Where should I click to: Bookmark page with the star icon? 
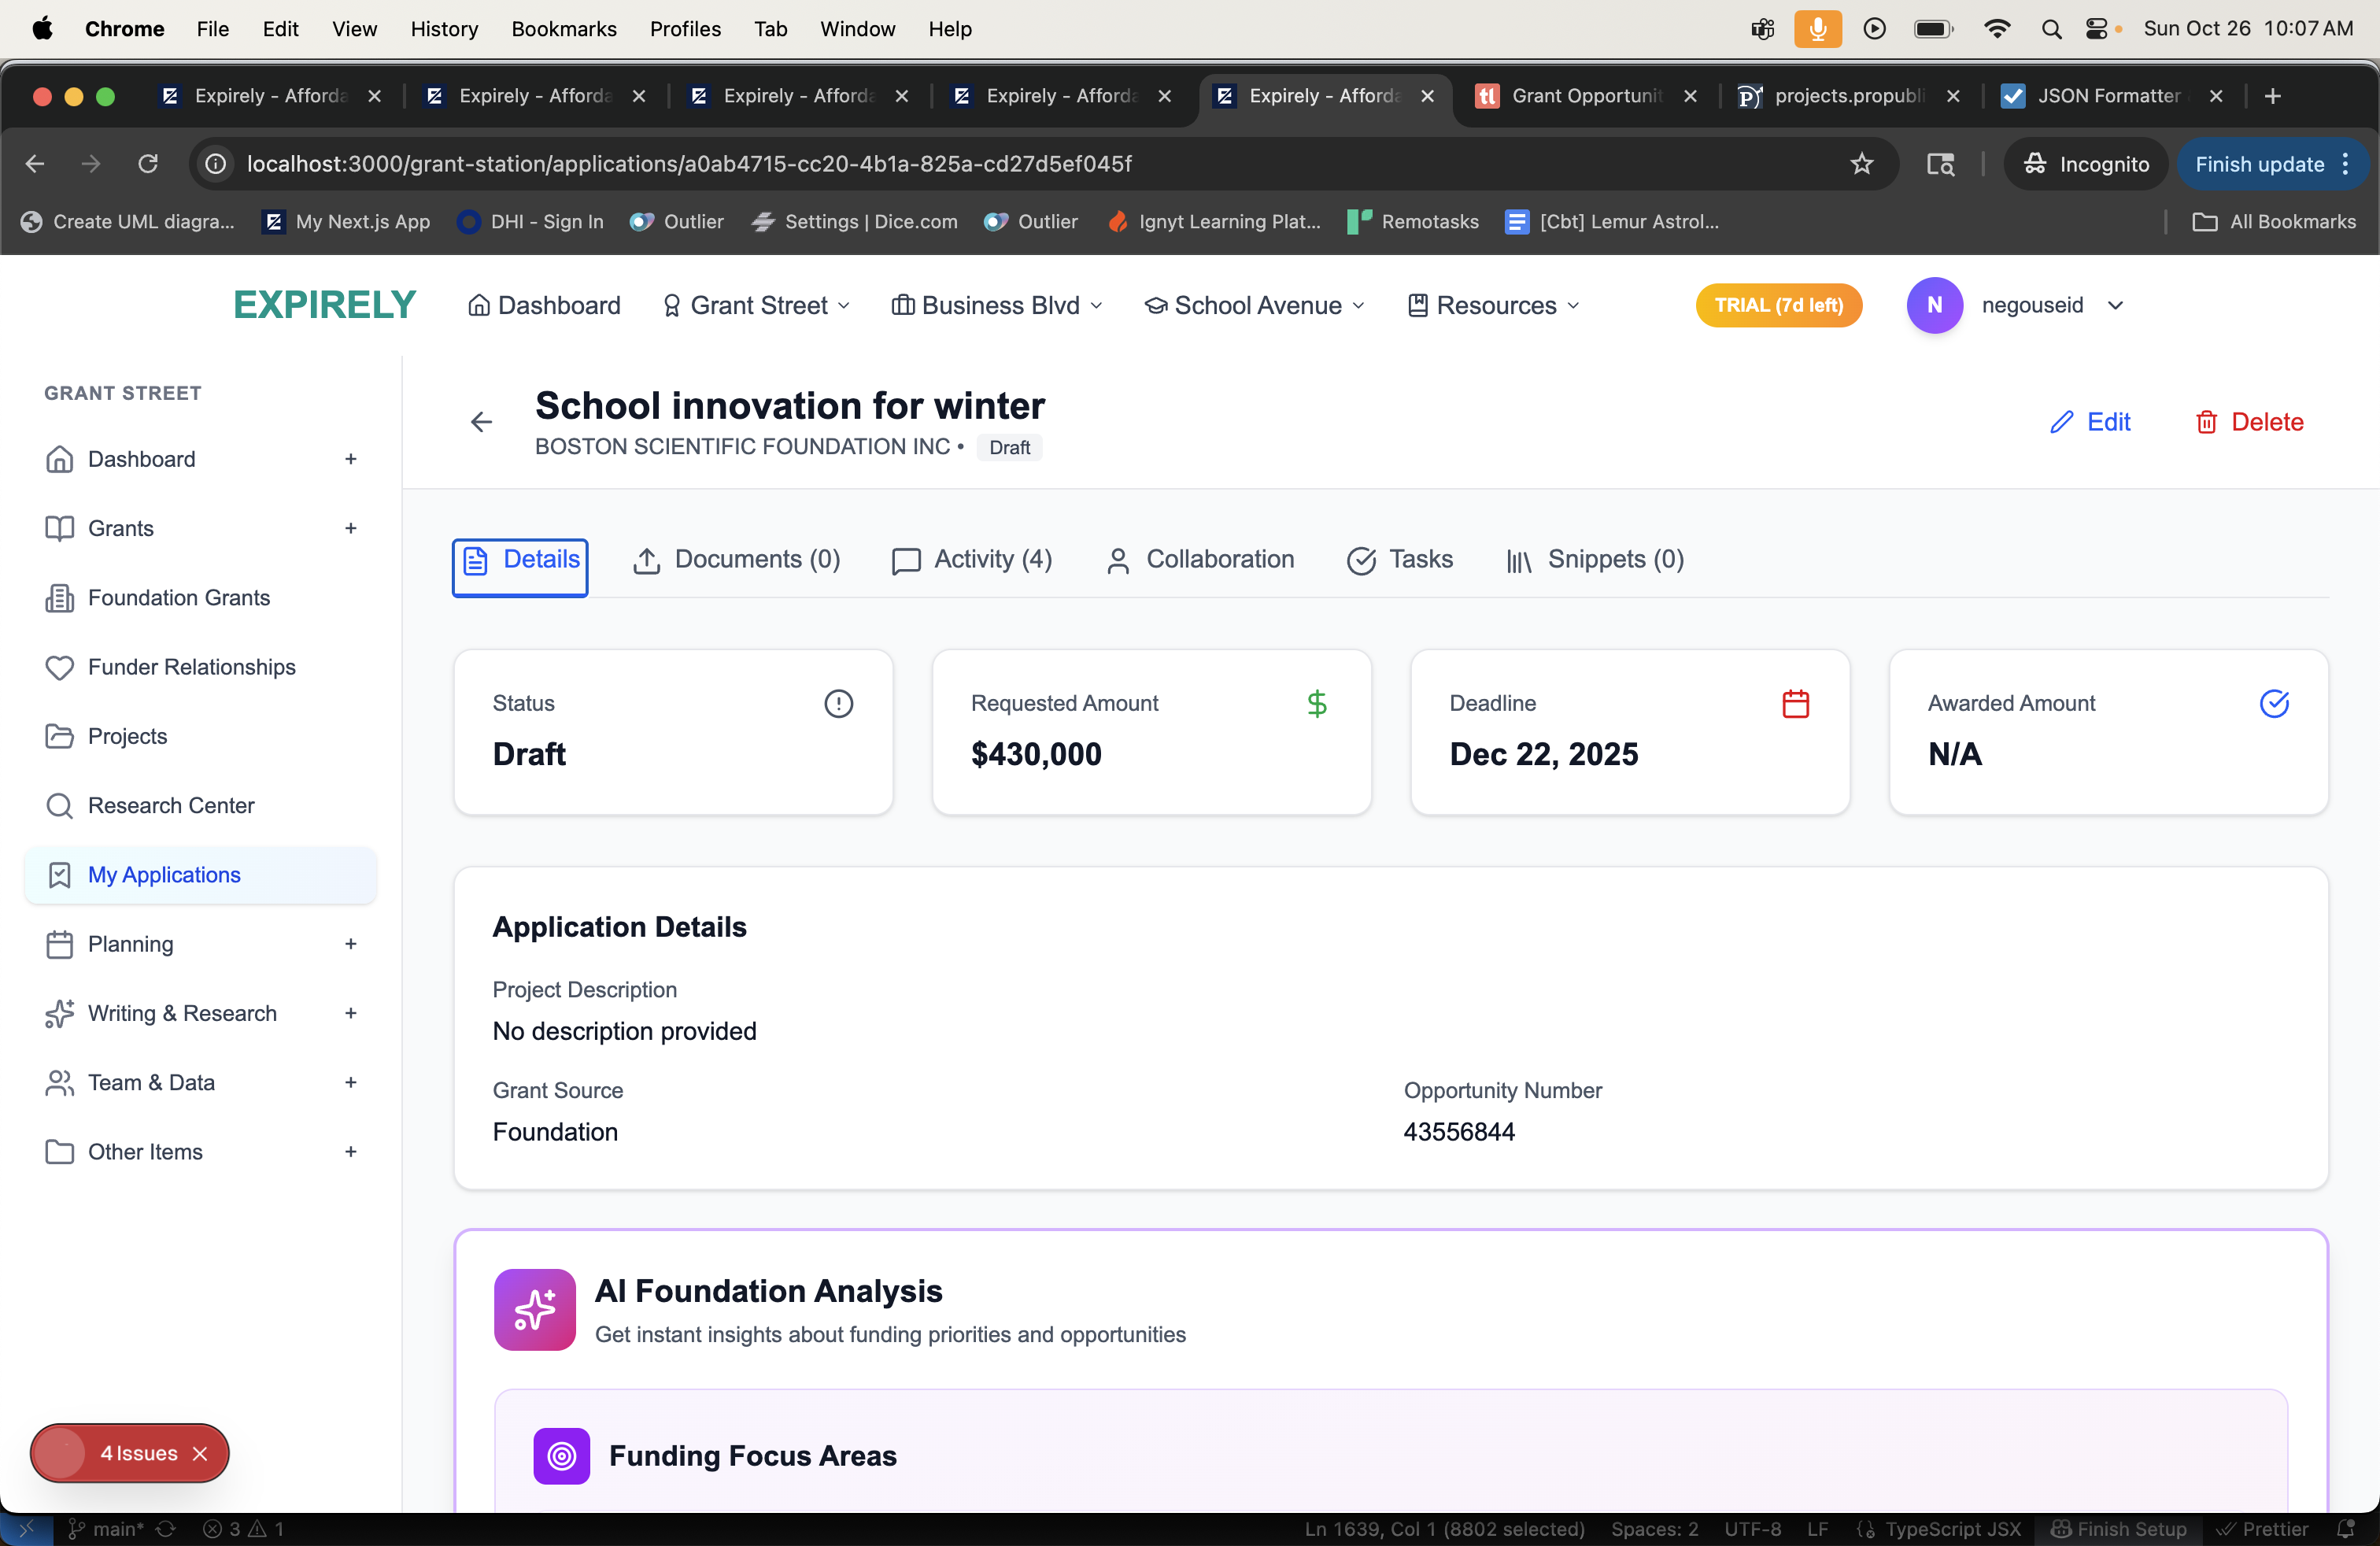pyautogui.click(x=1861, y=164)
